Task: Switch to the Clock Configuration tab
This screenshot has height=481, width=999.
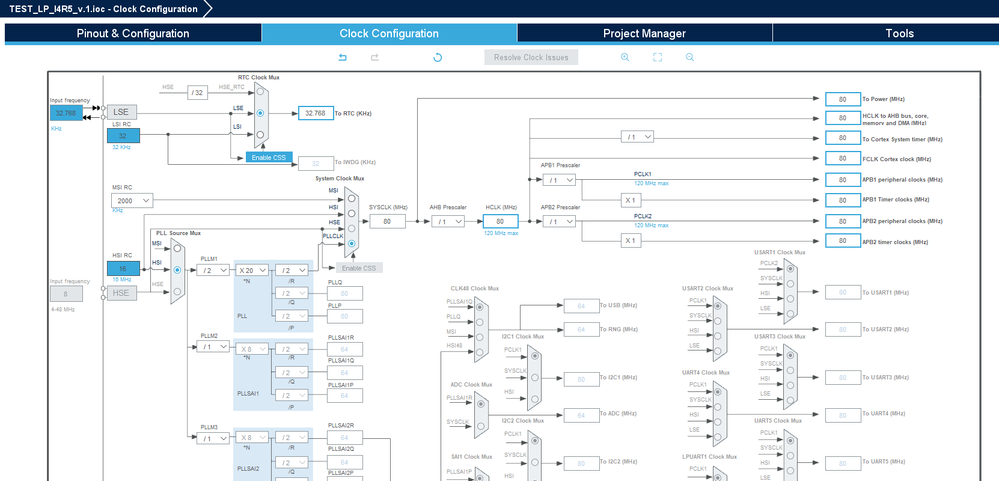Action: [389, 33]
